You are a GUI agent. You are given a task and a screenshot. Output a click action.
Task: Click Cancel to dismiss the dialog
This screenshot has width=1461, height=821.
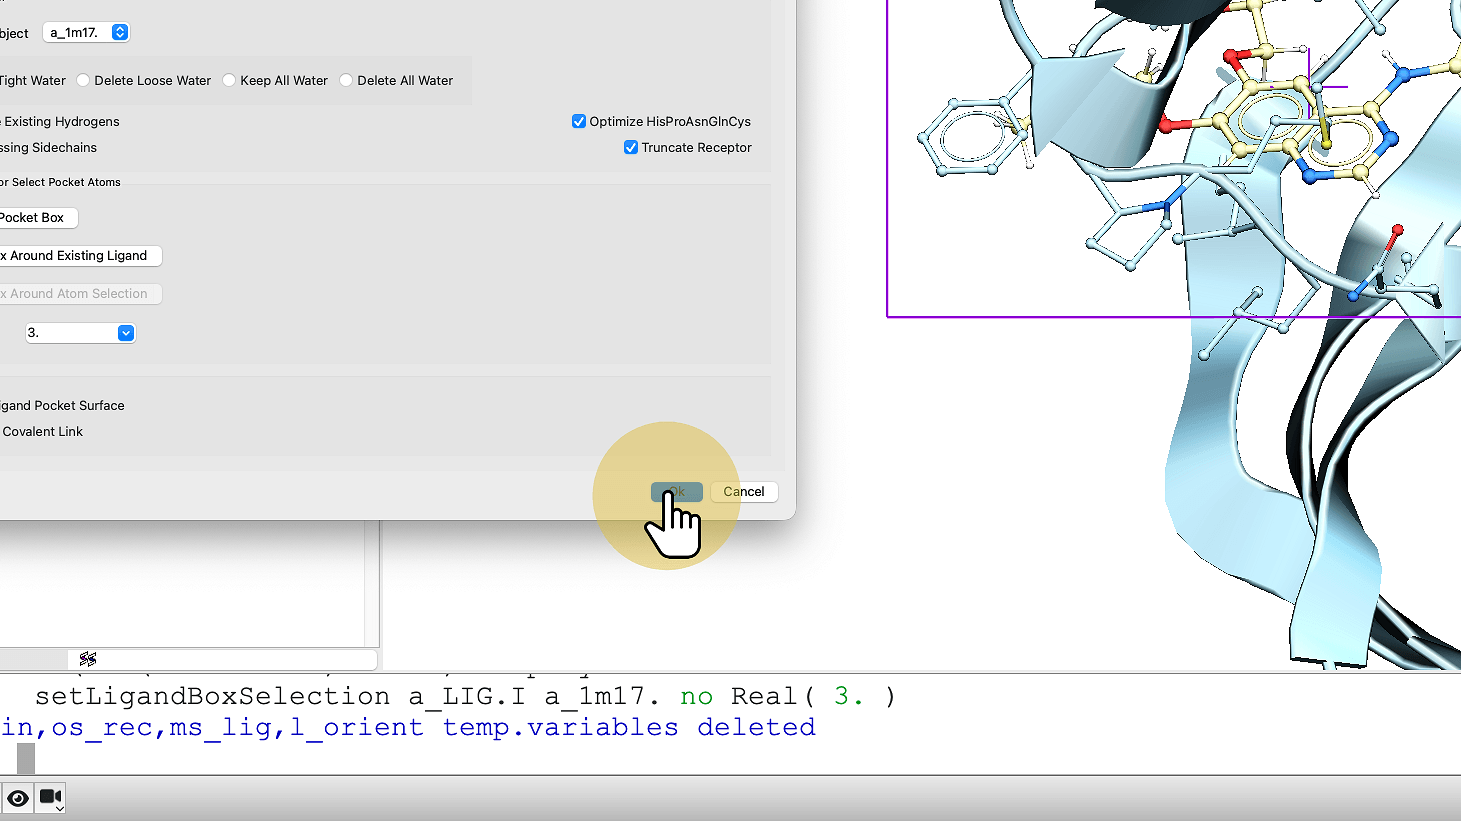click(x=743, y=492)
